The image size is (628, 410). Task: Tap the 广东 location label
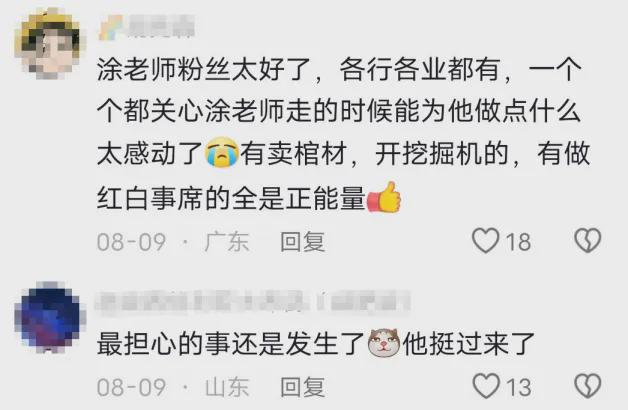(227, 242)
